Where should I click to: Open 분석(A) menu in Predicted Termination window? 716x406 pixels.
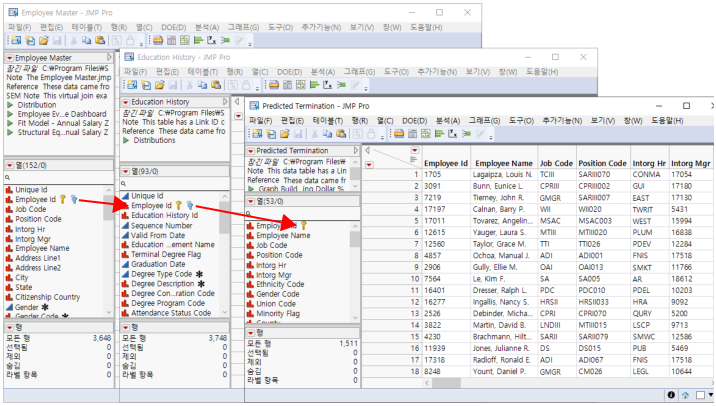(448, 121)
